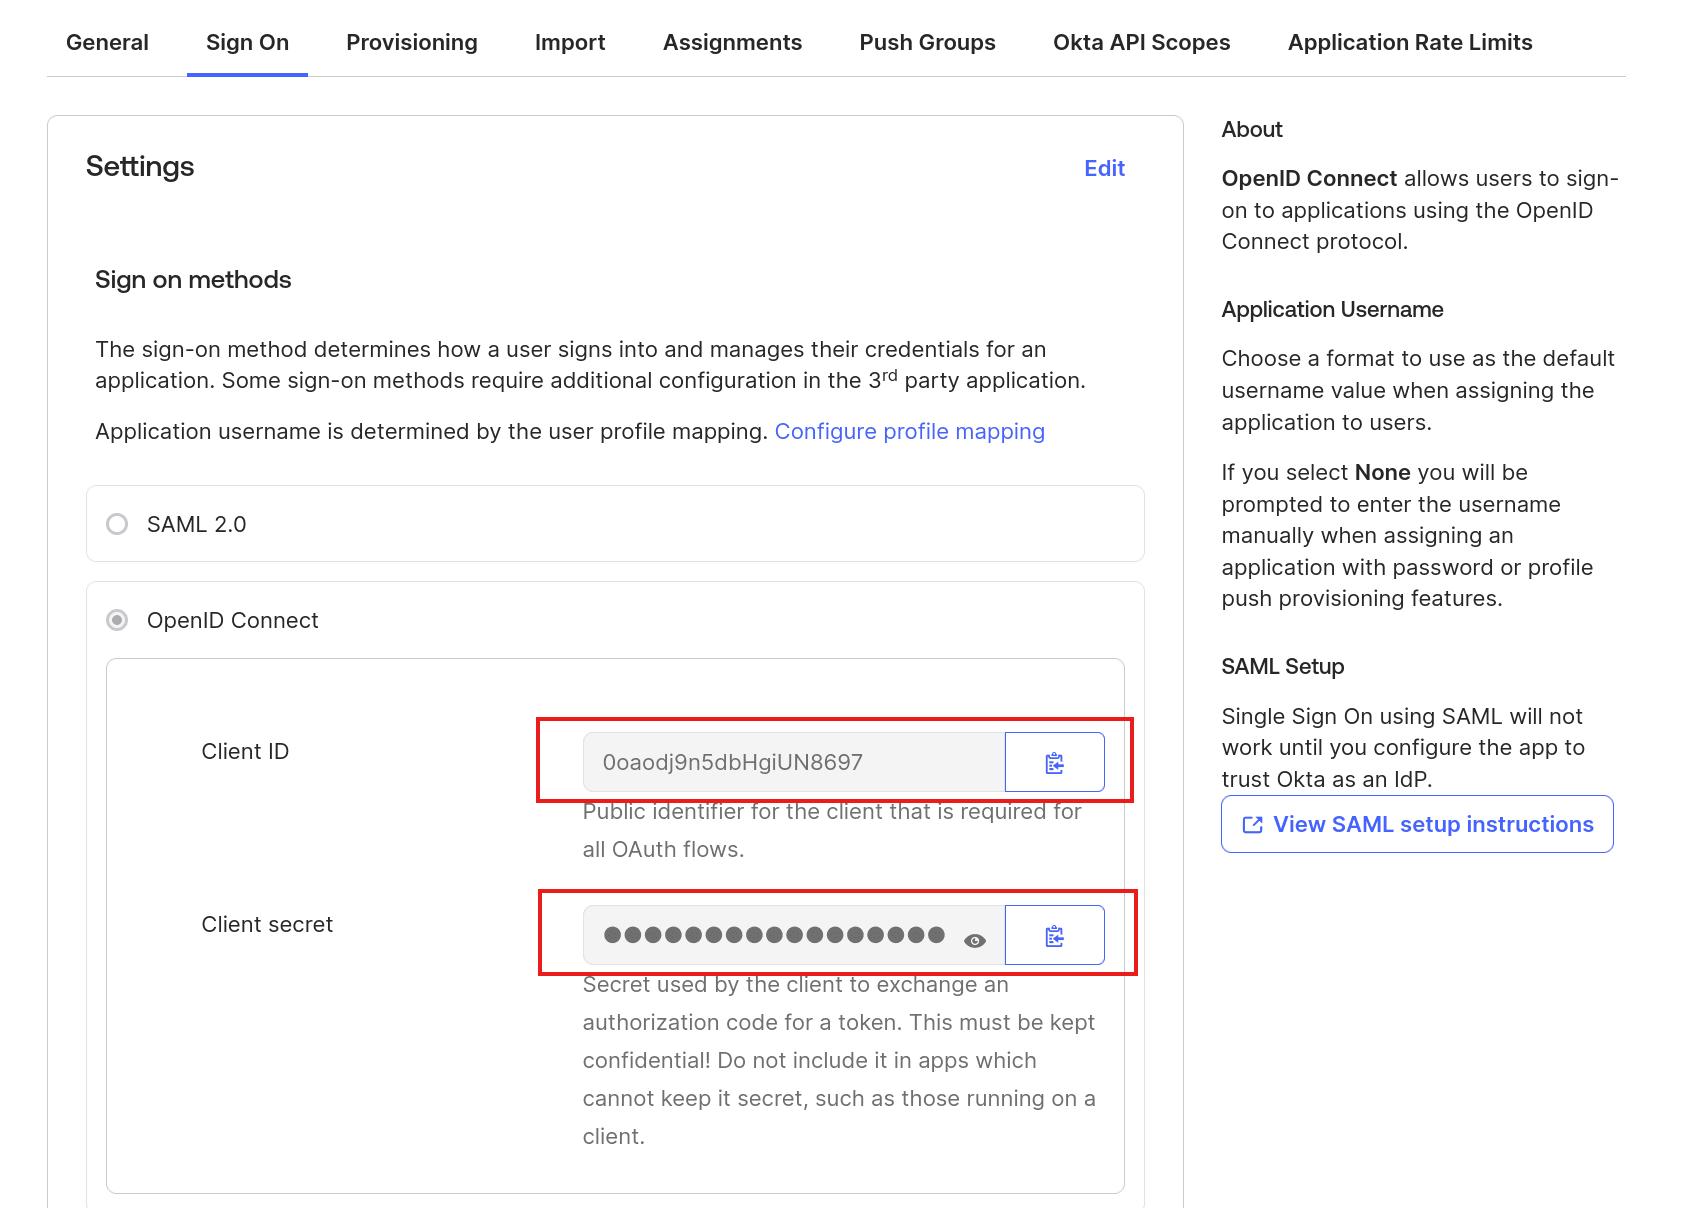Image resolution: width=1699 pixels, height=1208 pixels.
Task: Switch to Okta API Scopes tab
Action: [1141, 42]
